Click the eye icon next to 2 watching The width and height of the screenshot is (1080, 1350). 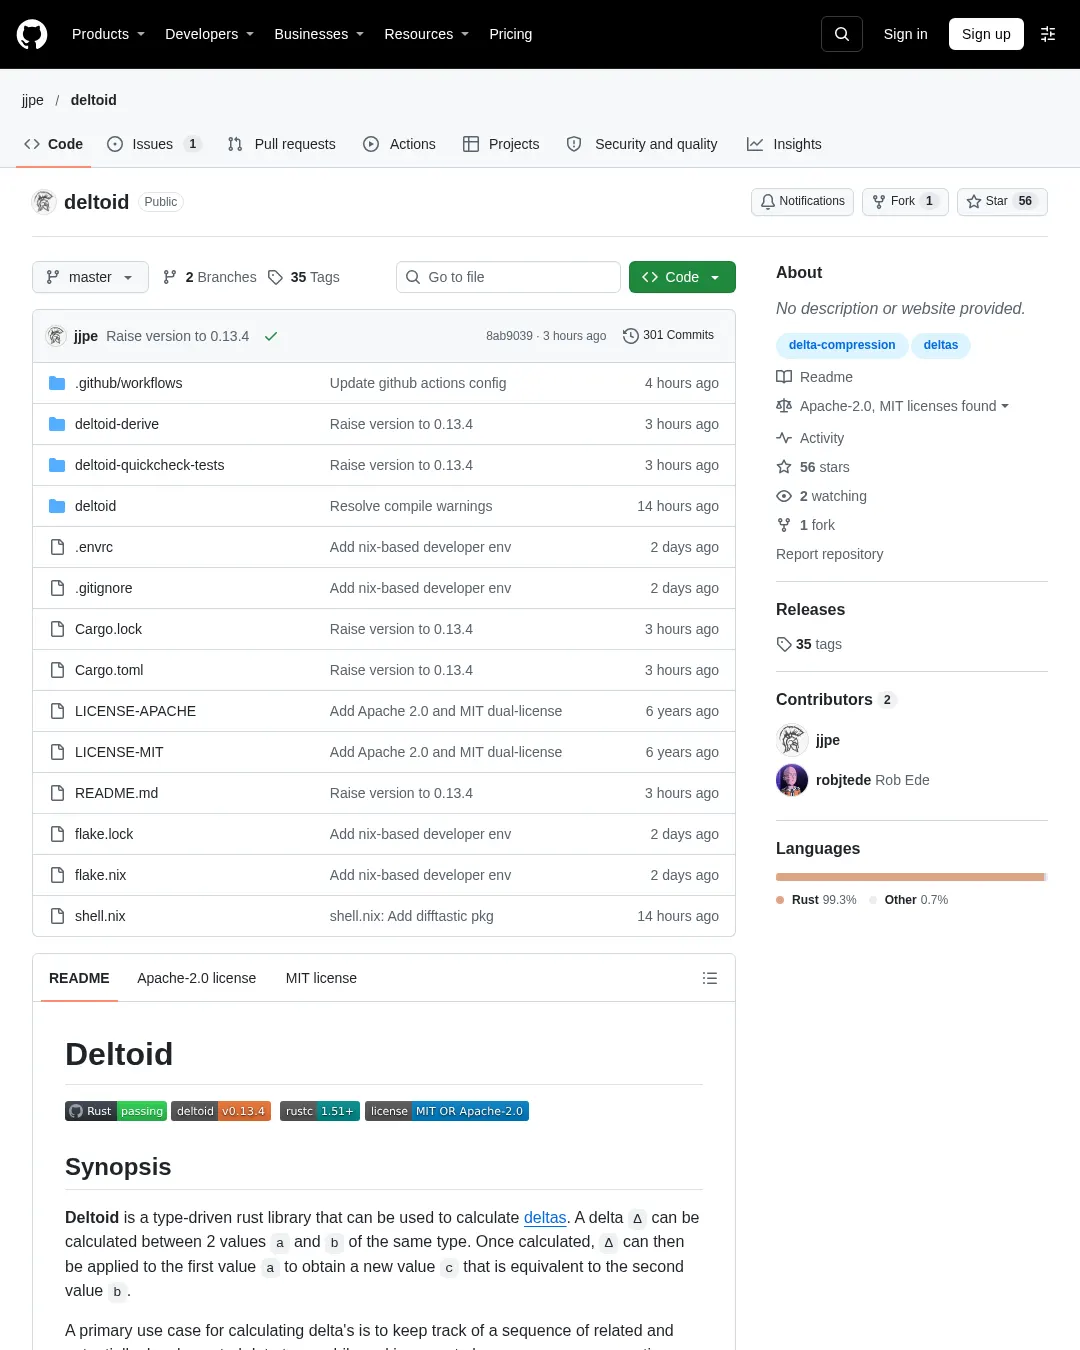784,496
